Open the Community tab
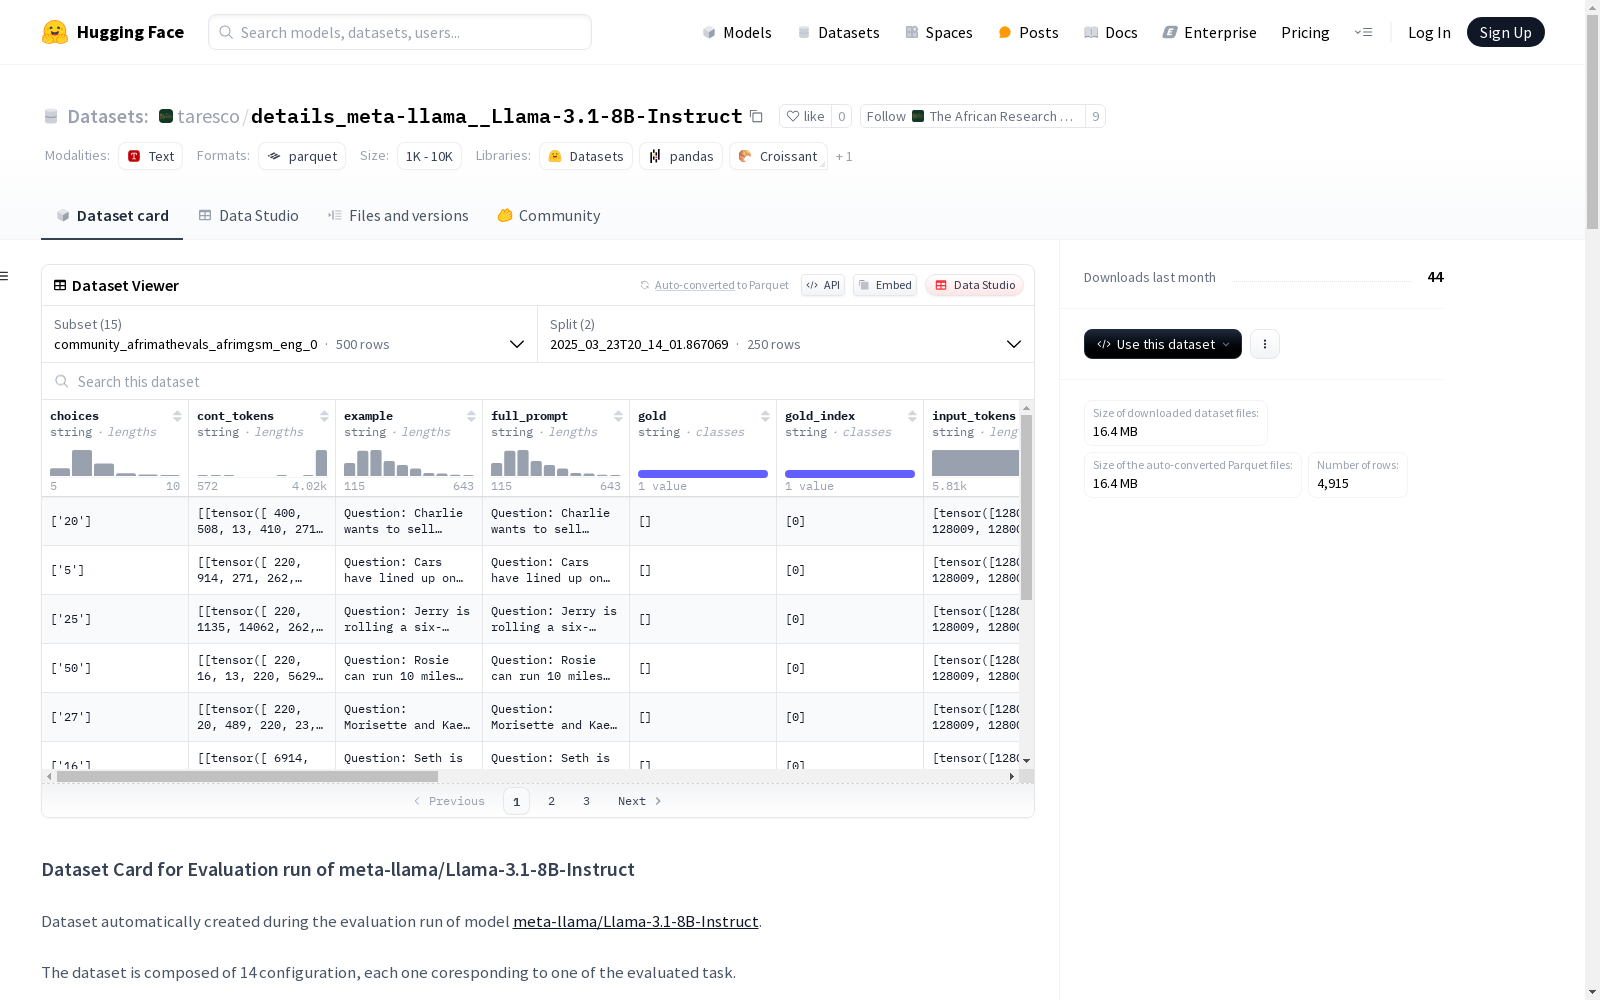 (x=549, y=216)
